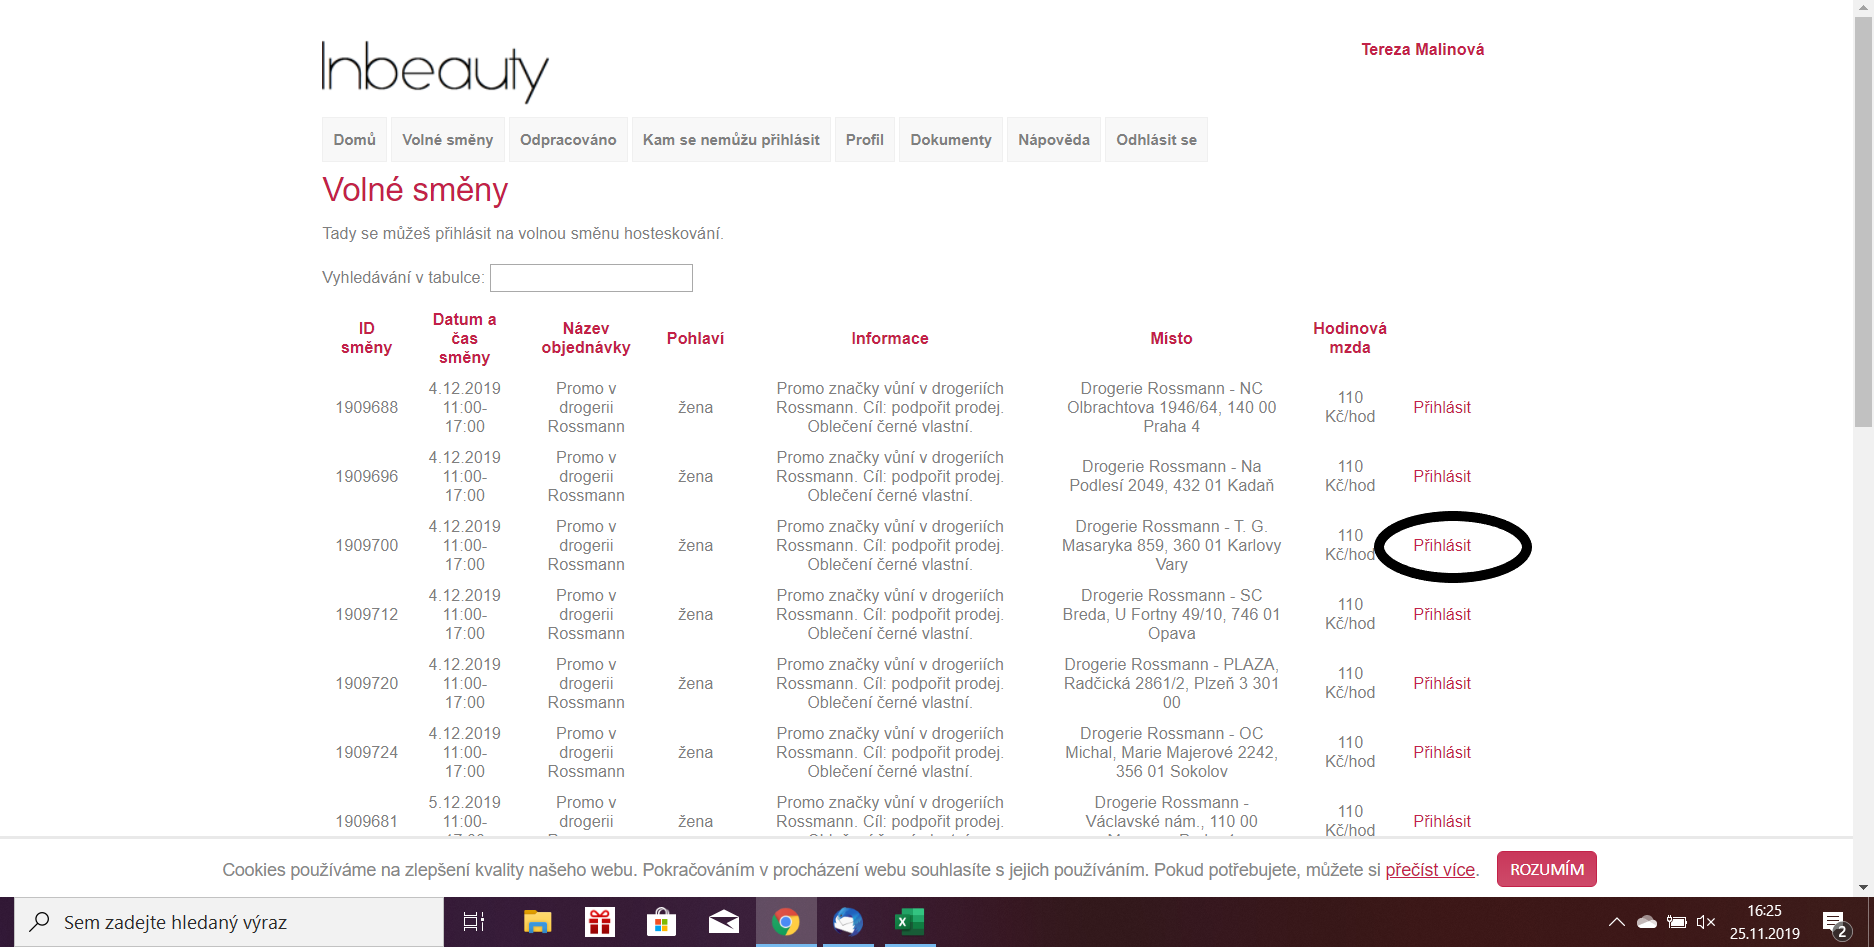The width and height of the screenshot is (1874, 947).
Task: Open Kam se nemůžu přihlásit page
Action: point(731,140)
